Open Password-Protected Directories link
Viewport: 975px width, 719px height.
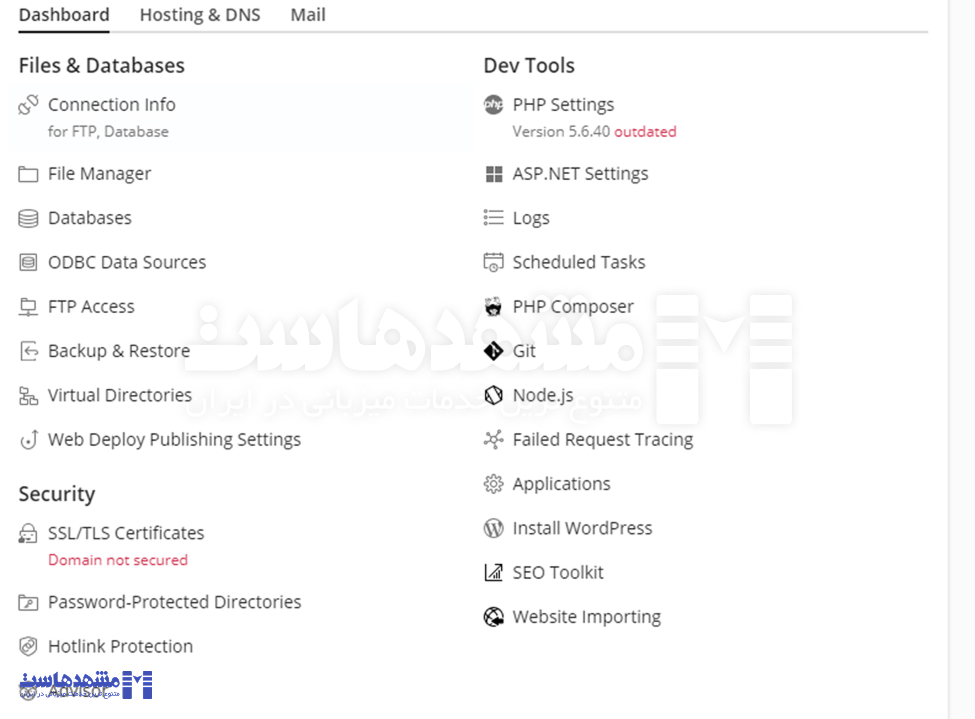click(174, 602)
